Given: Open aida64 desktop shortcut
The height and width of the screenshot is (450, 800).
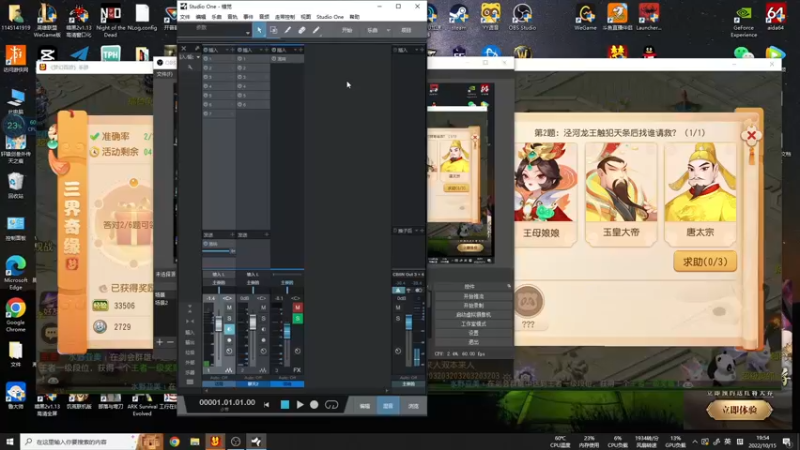Looking at the screenshot, I should coord(775,17).
